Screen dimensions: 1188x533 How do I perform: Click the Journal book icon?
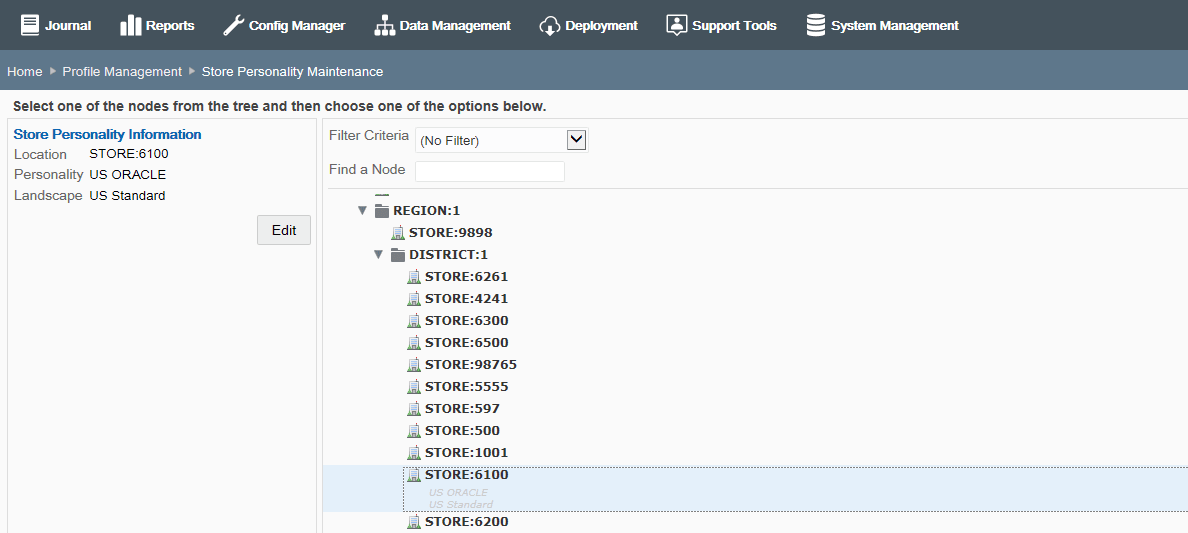pyautogui.click(x=30, y=25)
